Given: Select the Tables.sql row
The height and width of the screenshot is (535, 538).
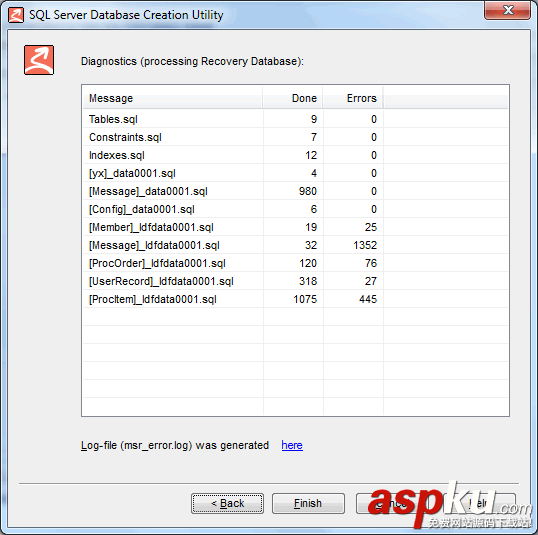Looking at the screenshot, I should [295, 119].
